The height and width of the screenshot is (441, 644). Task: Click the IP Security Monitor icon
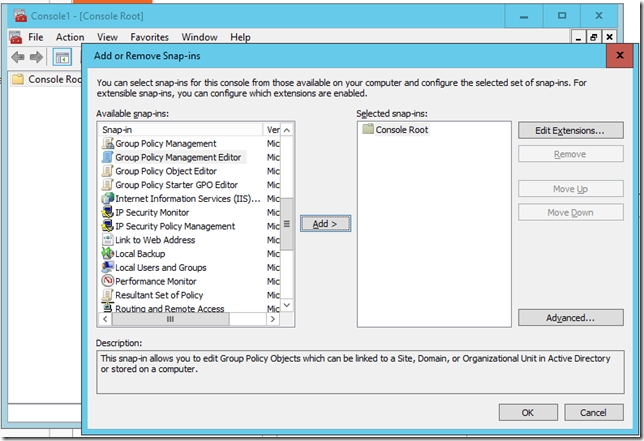coord(108,212)
